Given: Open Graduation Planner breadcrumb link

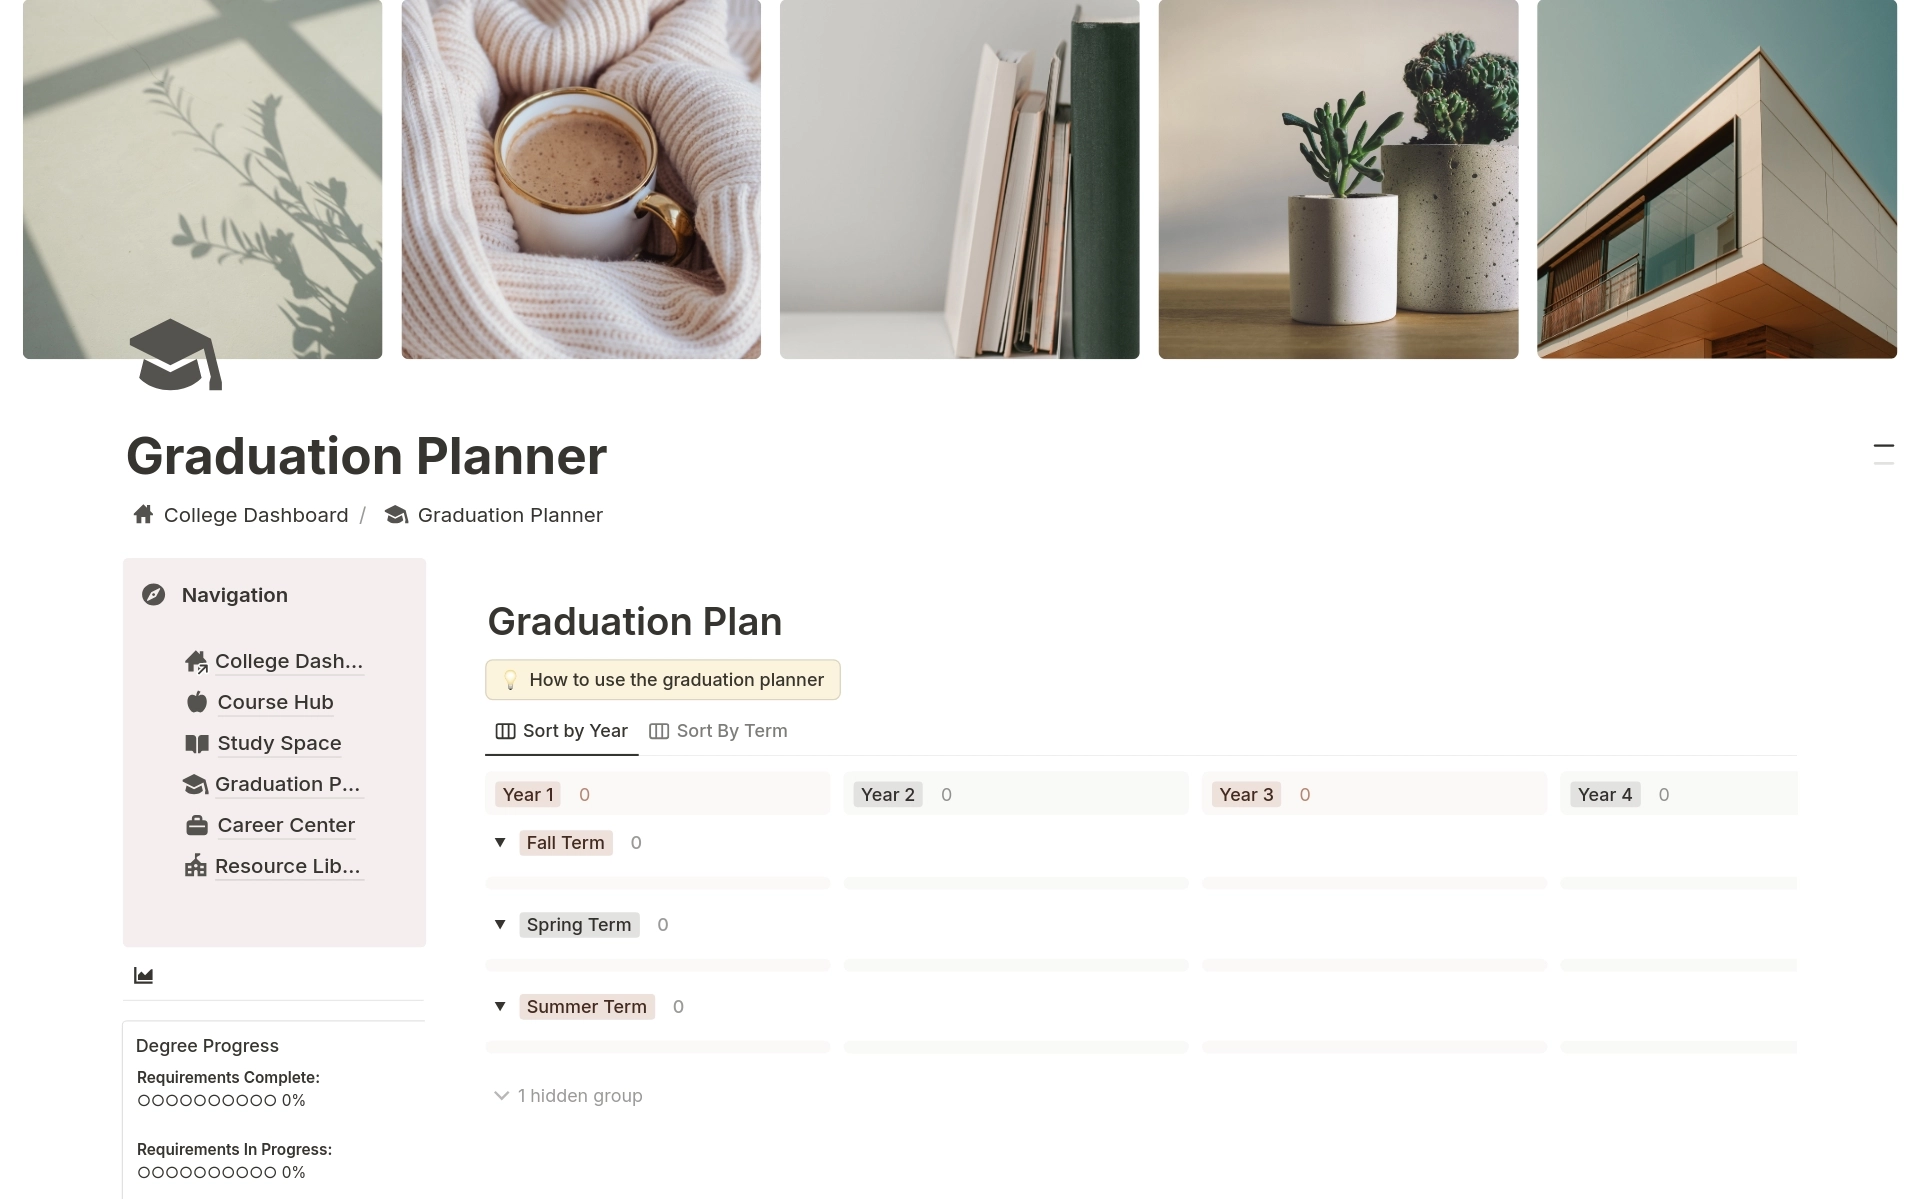Looking at the screenshot, I should pos(511,515).
